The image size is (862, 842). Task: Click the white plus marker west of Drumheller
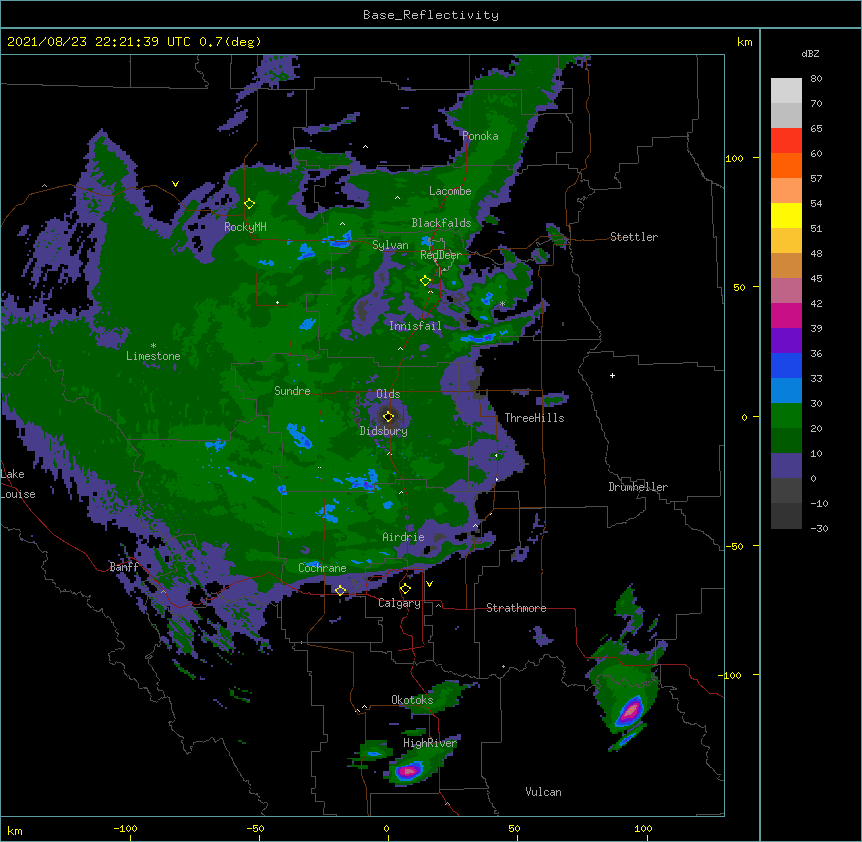(612, 375)
